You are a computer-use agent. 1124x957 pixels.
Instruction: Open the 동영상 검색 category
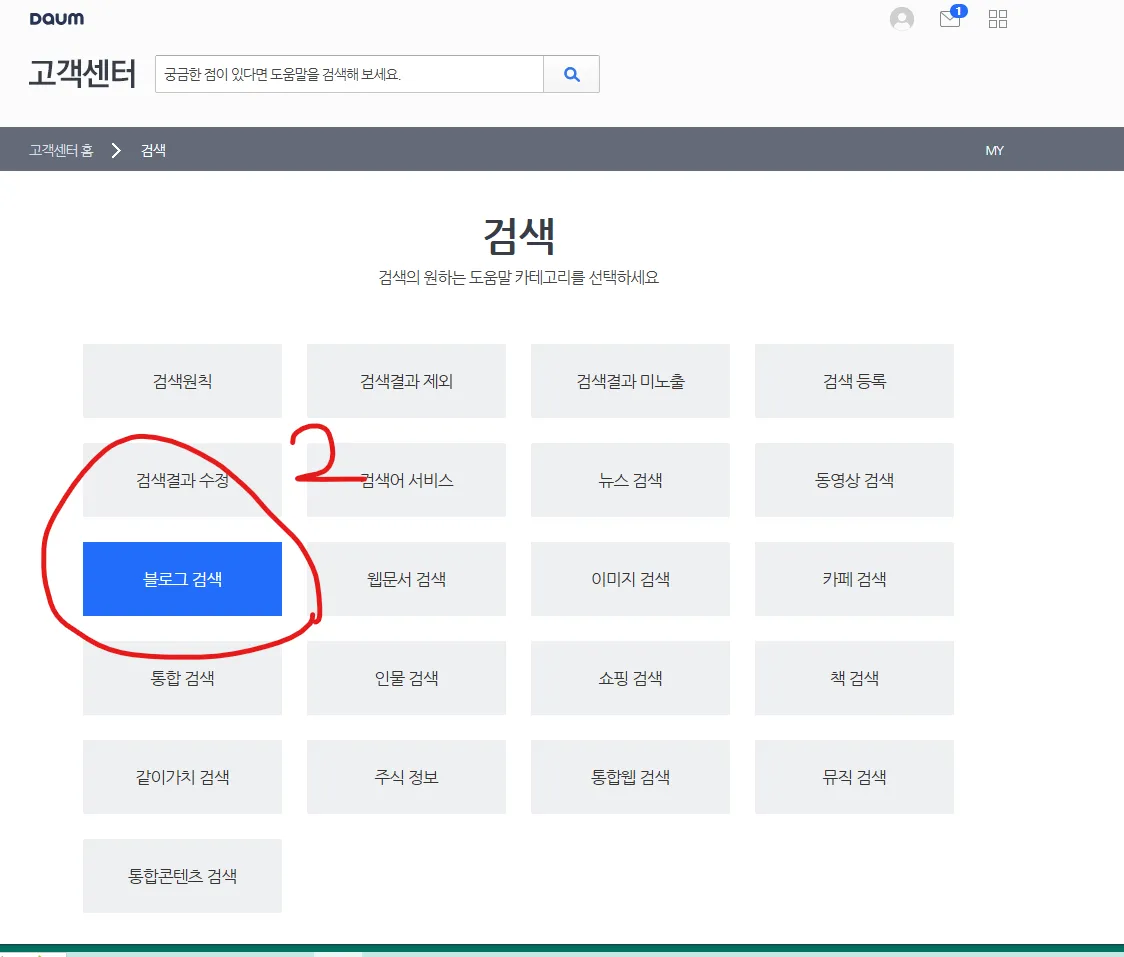pos(854,480)
